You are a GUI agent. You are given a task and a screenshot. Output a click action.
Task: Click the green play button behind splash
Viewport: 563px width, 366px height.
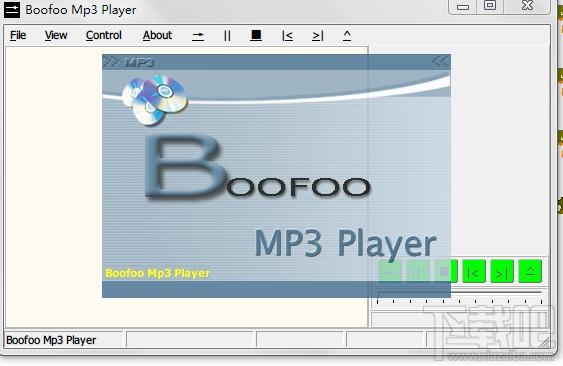click(390, 271)
